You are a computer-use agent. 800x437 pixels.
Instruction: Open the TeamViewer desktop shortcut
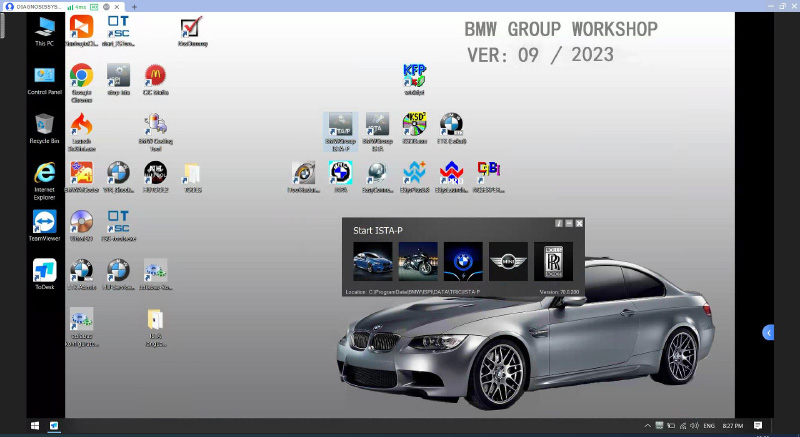(44, 222)
